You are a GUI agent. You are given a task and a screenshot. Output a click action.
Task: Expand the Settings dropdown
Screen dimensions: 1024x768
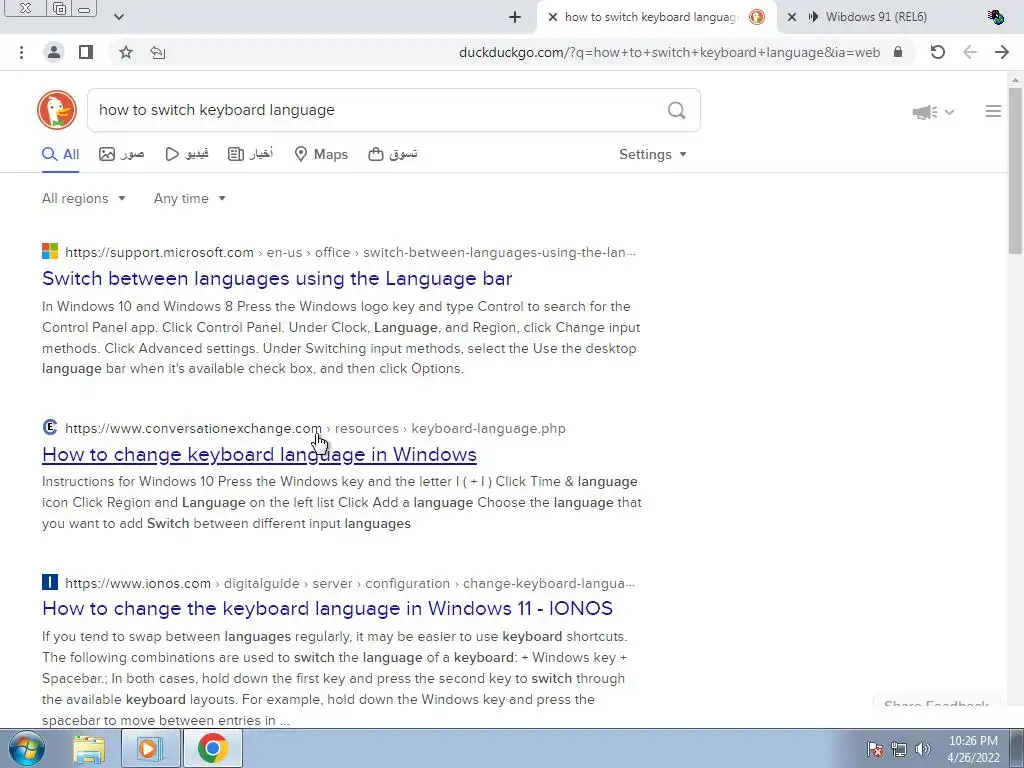click(652, 154)
